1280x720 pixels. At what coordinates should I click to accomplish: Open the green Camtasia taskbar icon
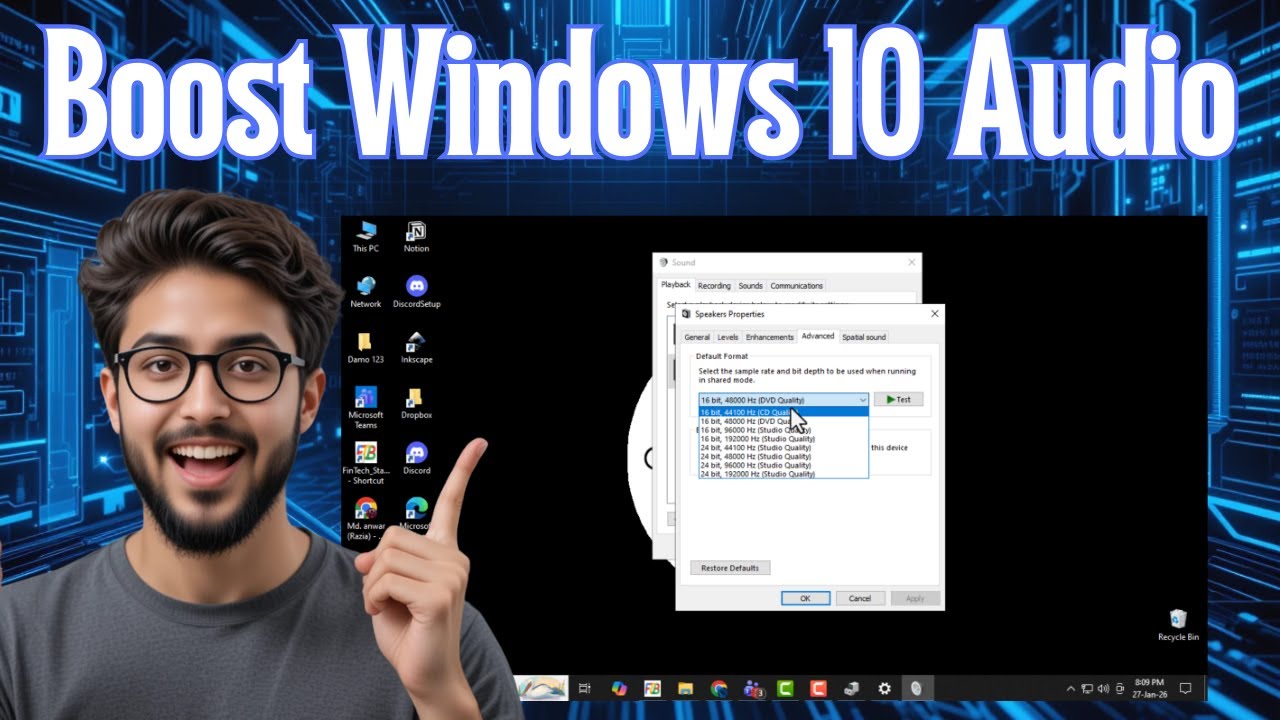click(785, 688)
